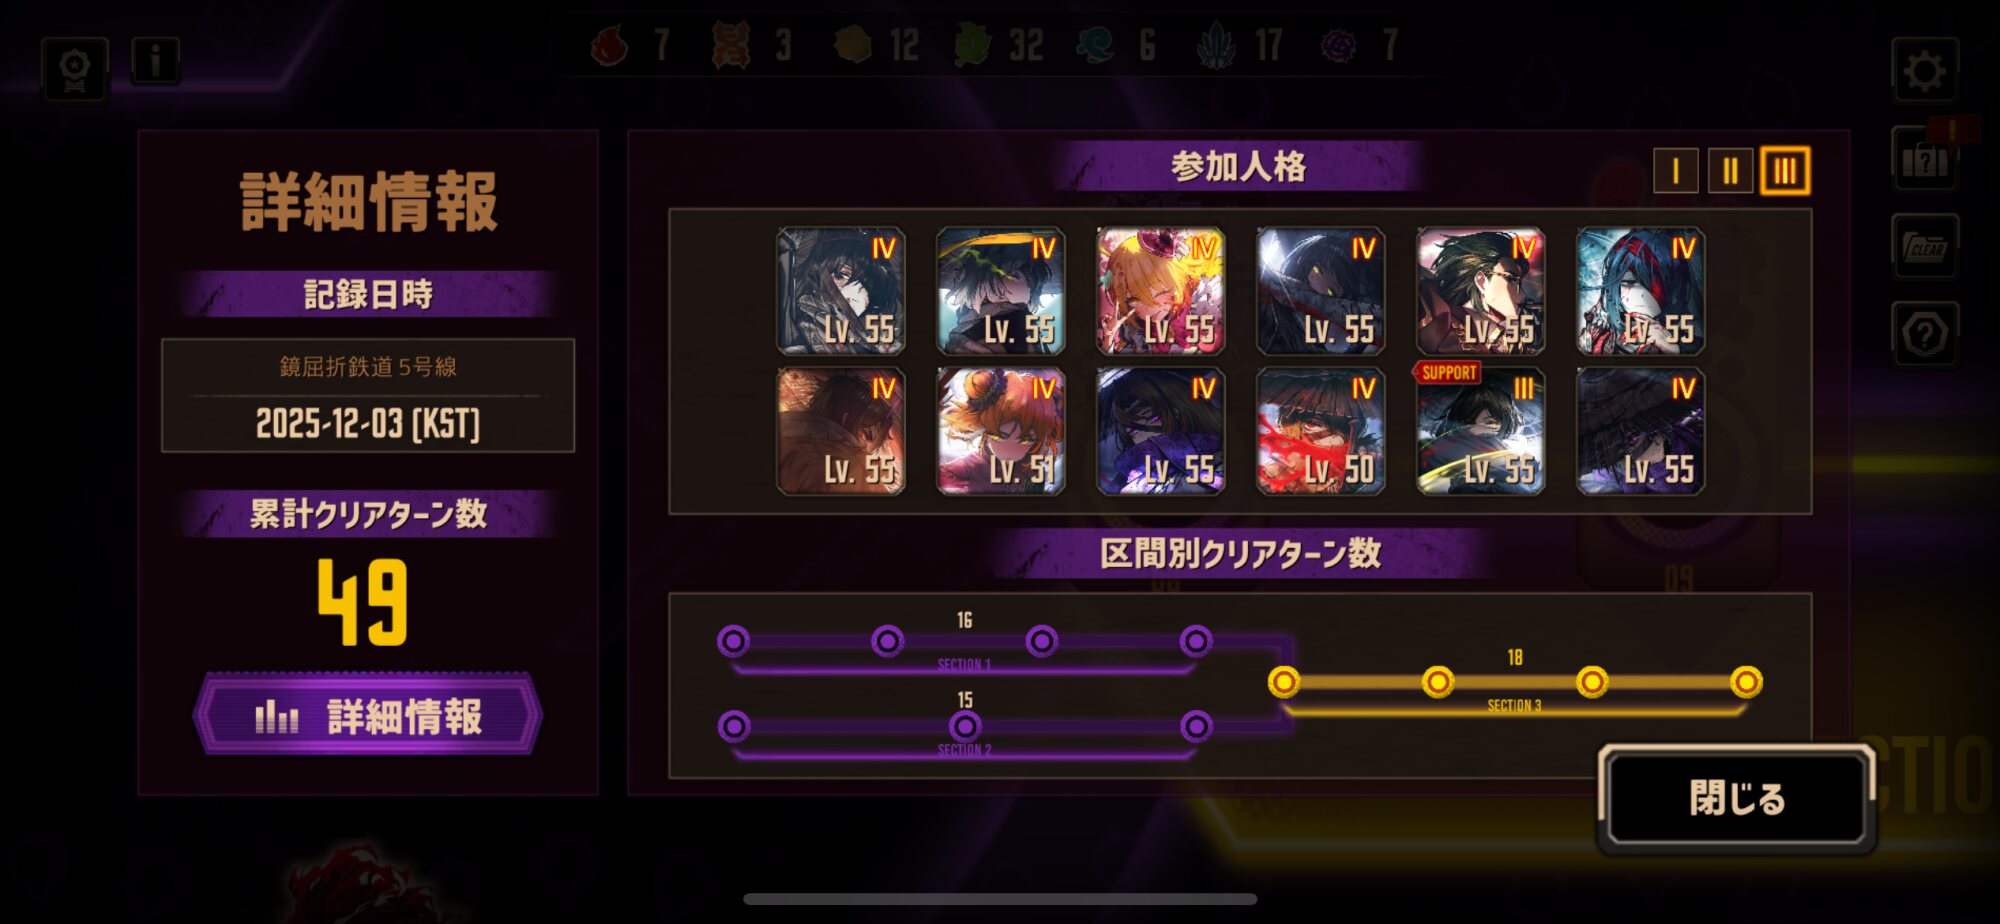Click middle node of Section 2 track

click(x=965, y=726)
